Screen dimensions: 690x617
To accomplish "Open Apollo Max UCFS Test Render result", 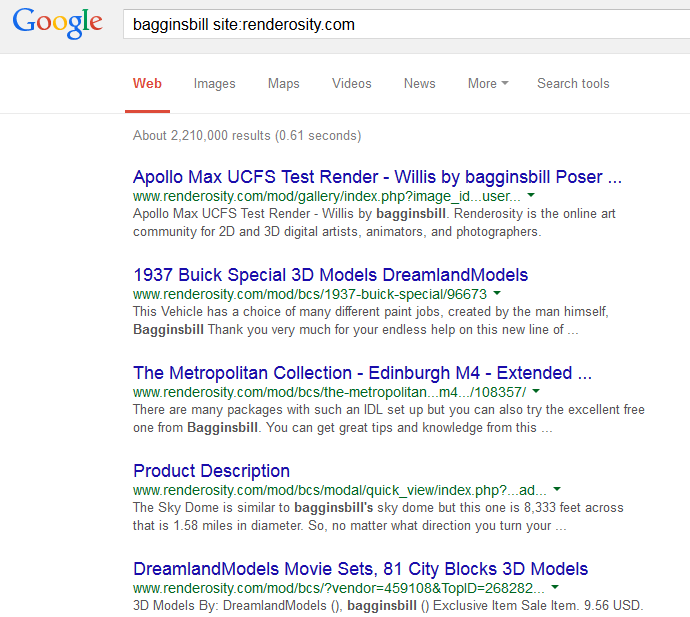I will coord(377,177).
